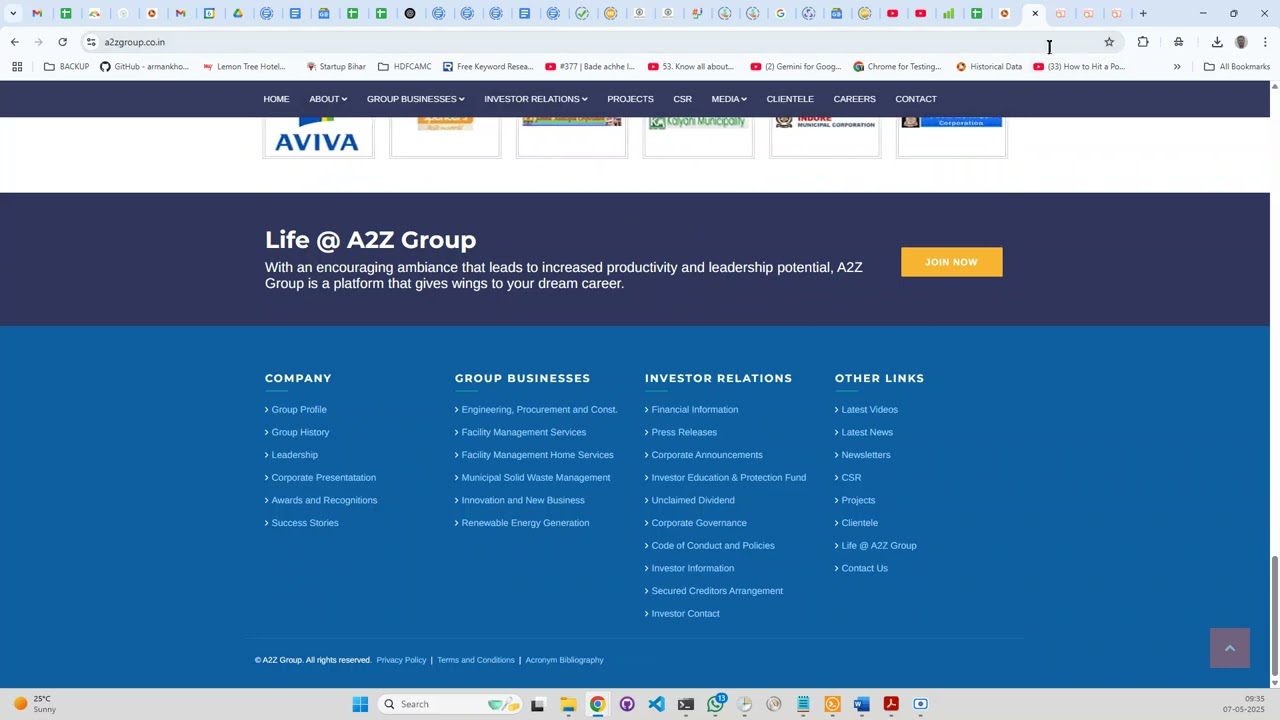Viewport: 1280px width, 720px height.
Task: Expand the ABOUT navigation dropdown
Action: (328, 99)
